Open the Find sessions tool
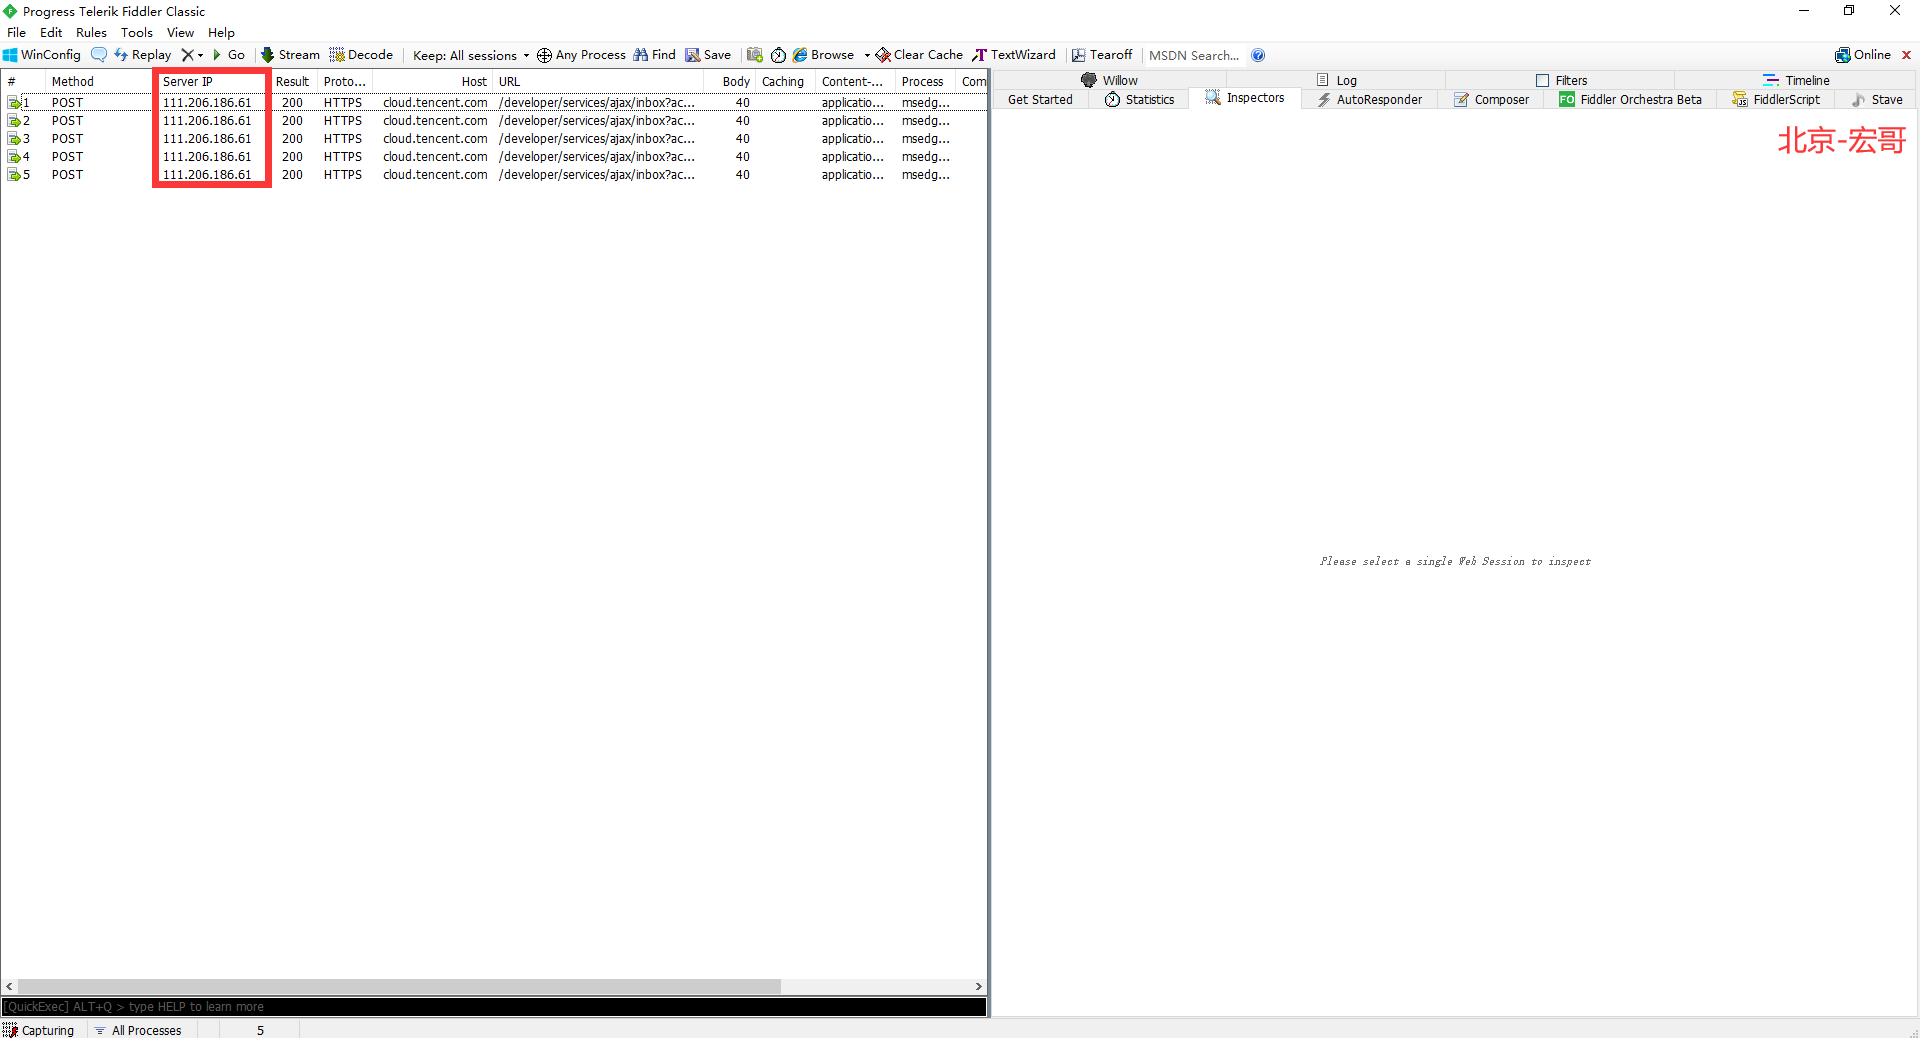The height and width of the screenshot is (1038, 1920). [654, 55]
